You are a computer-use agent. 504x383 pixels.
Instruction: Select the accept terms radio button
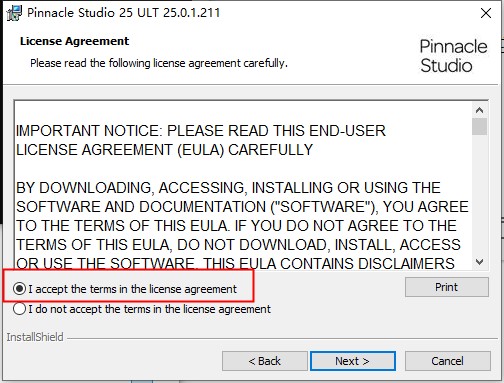[19, 289]
